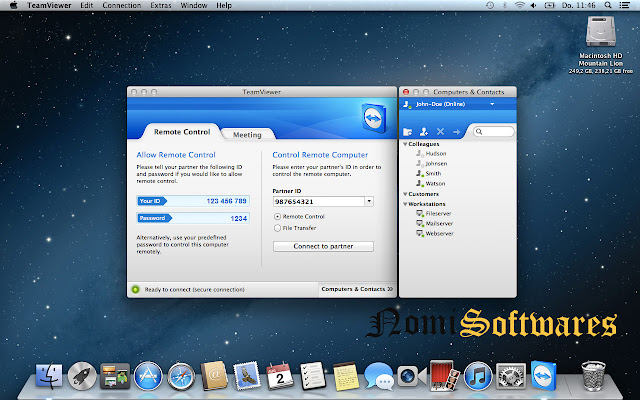The image size is (640, 400).
Task: Open System Preferences gear in Dock
Action: (511, 376)
